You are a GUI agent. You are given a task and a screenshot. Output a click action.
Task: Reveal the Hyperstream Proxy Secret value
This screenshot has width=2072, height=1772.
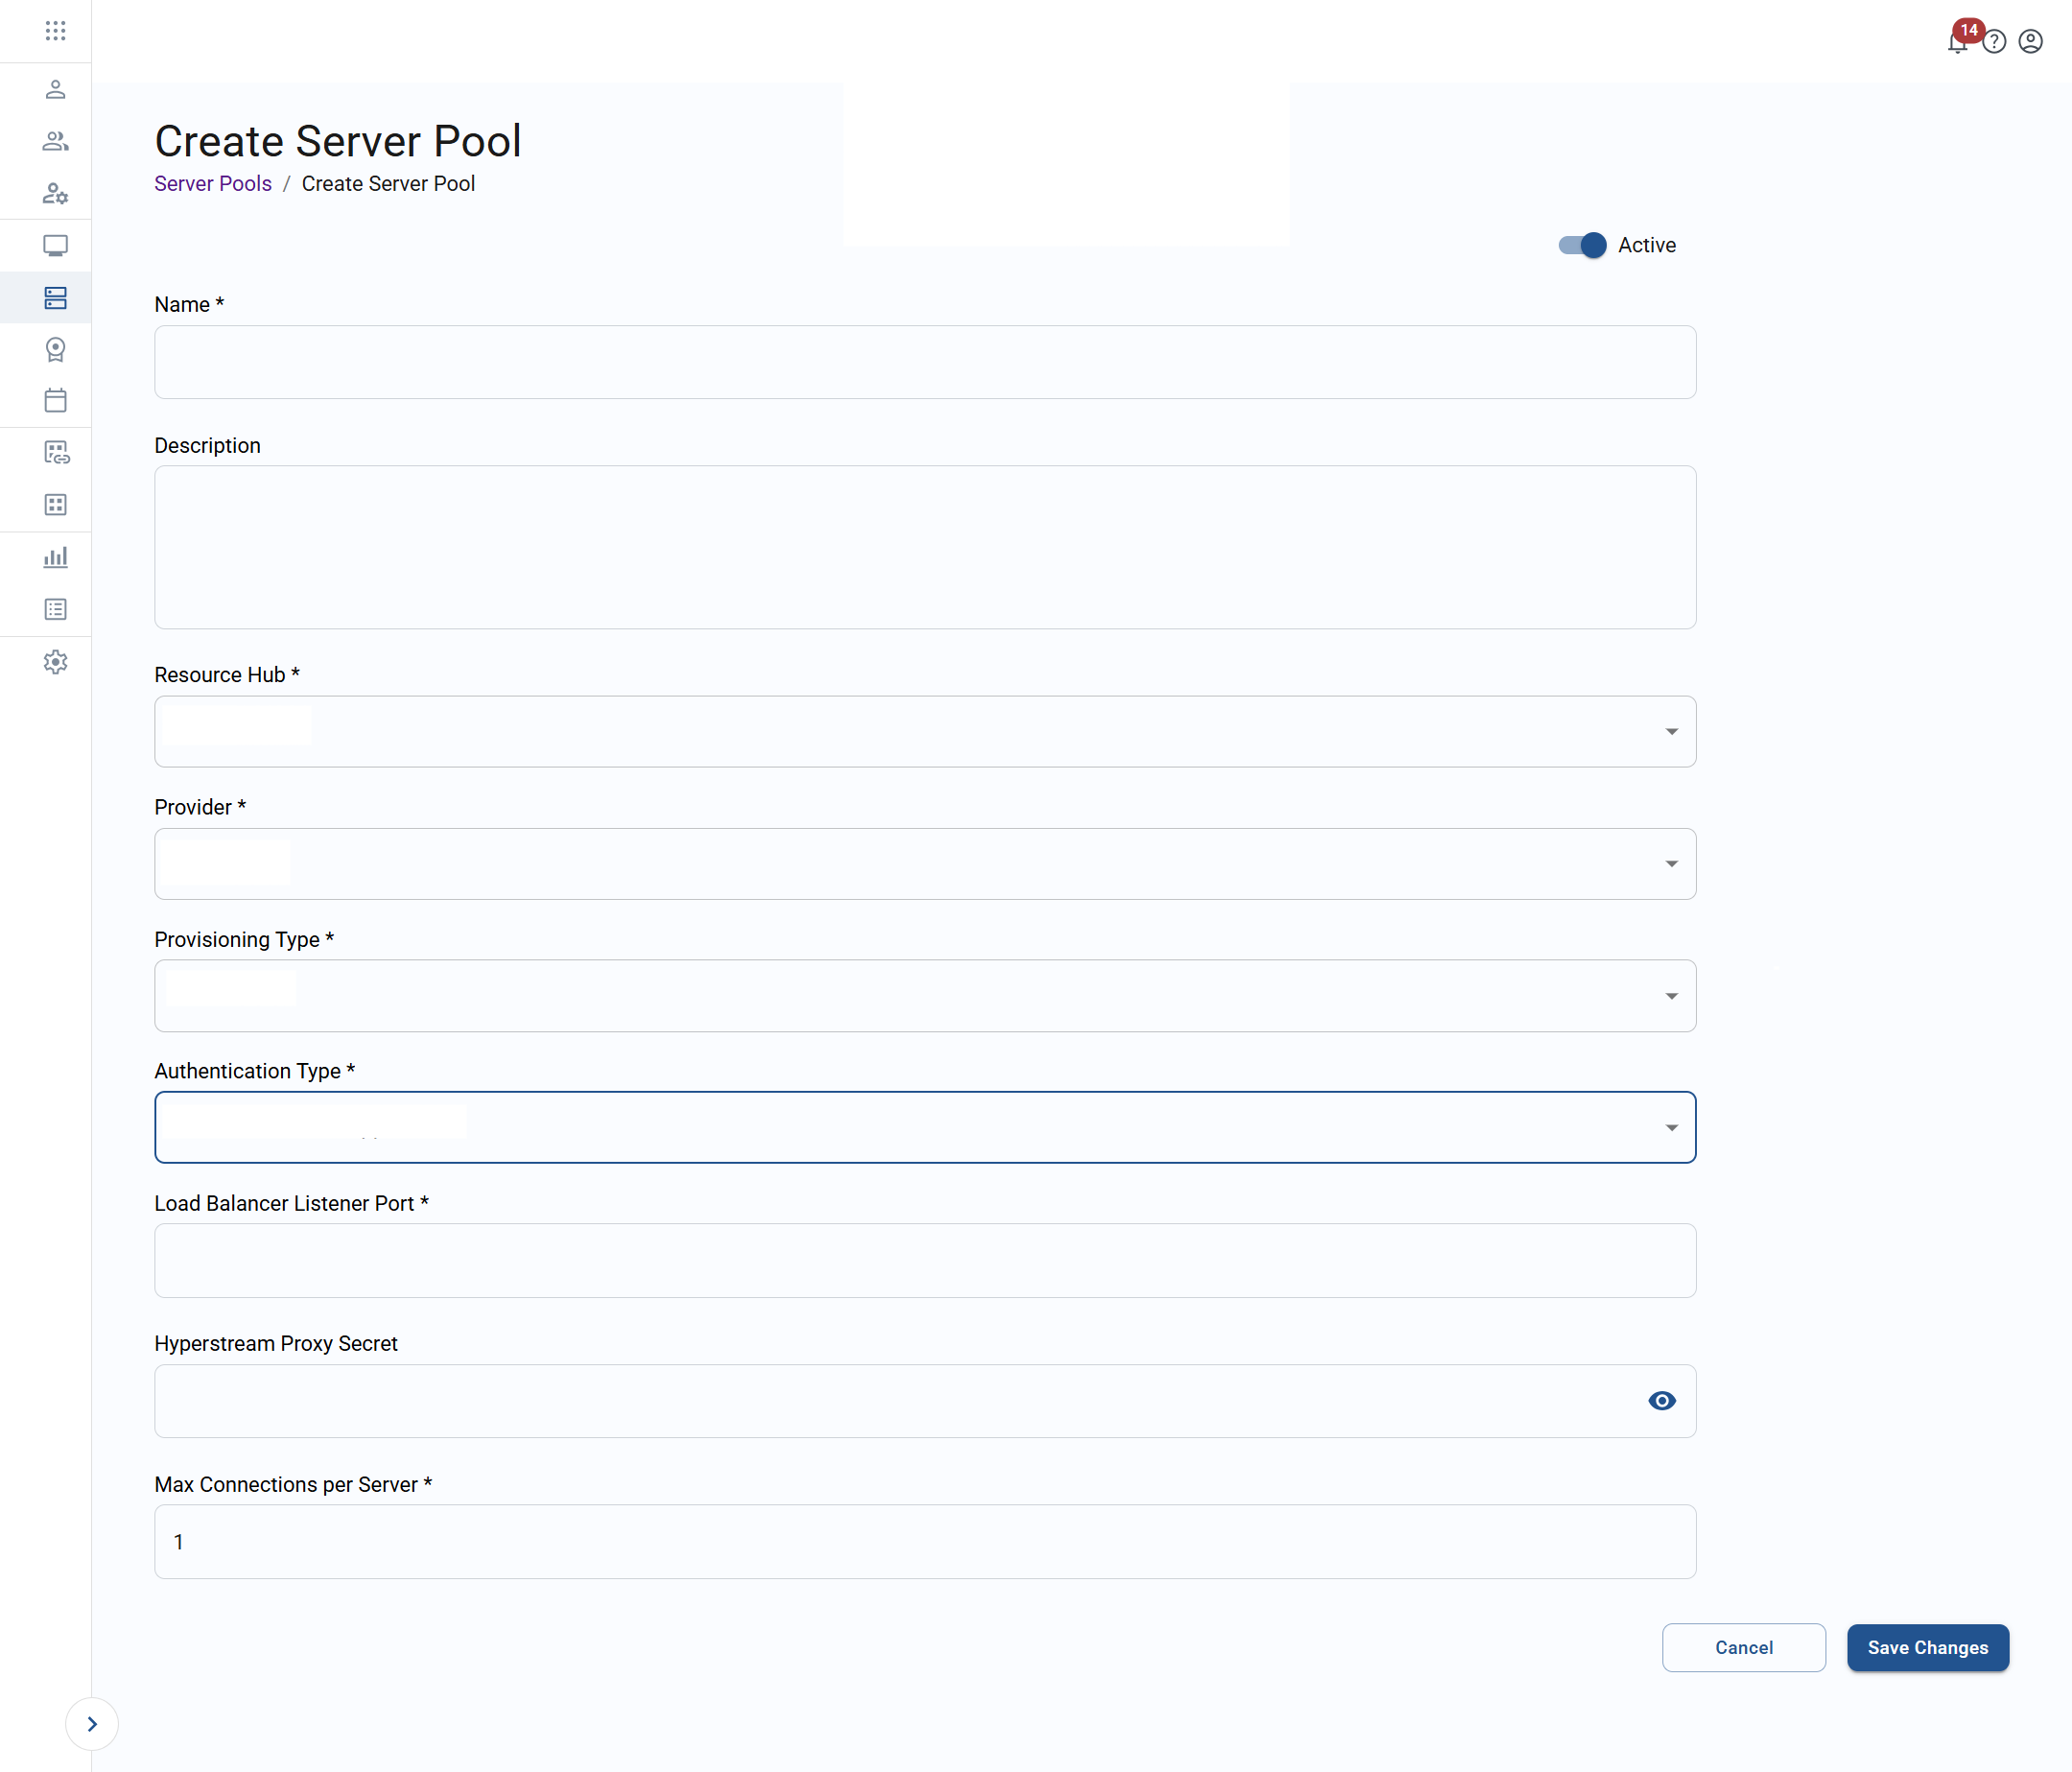coord(1661,1401)
